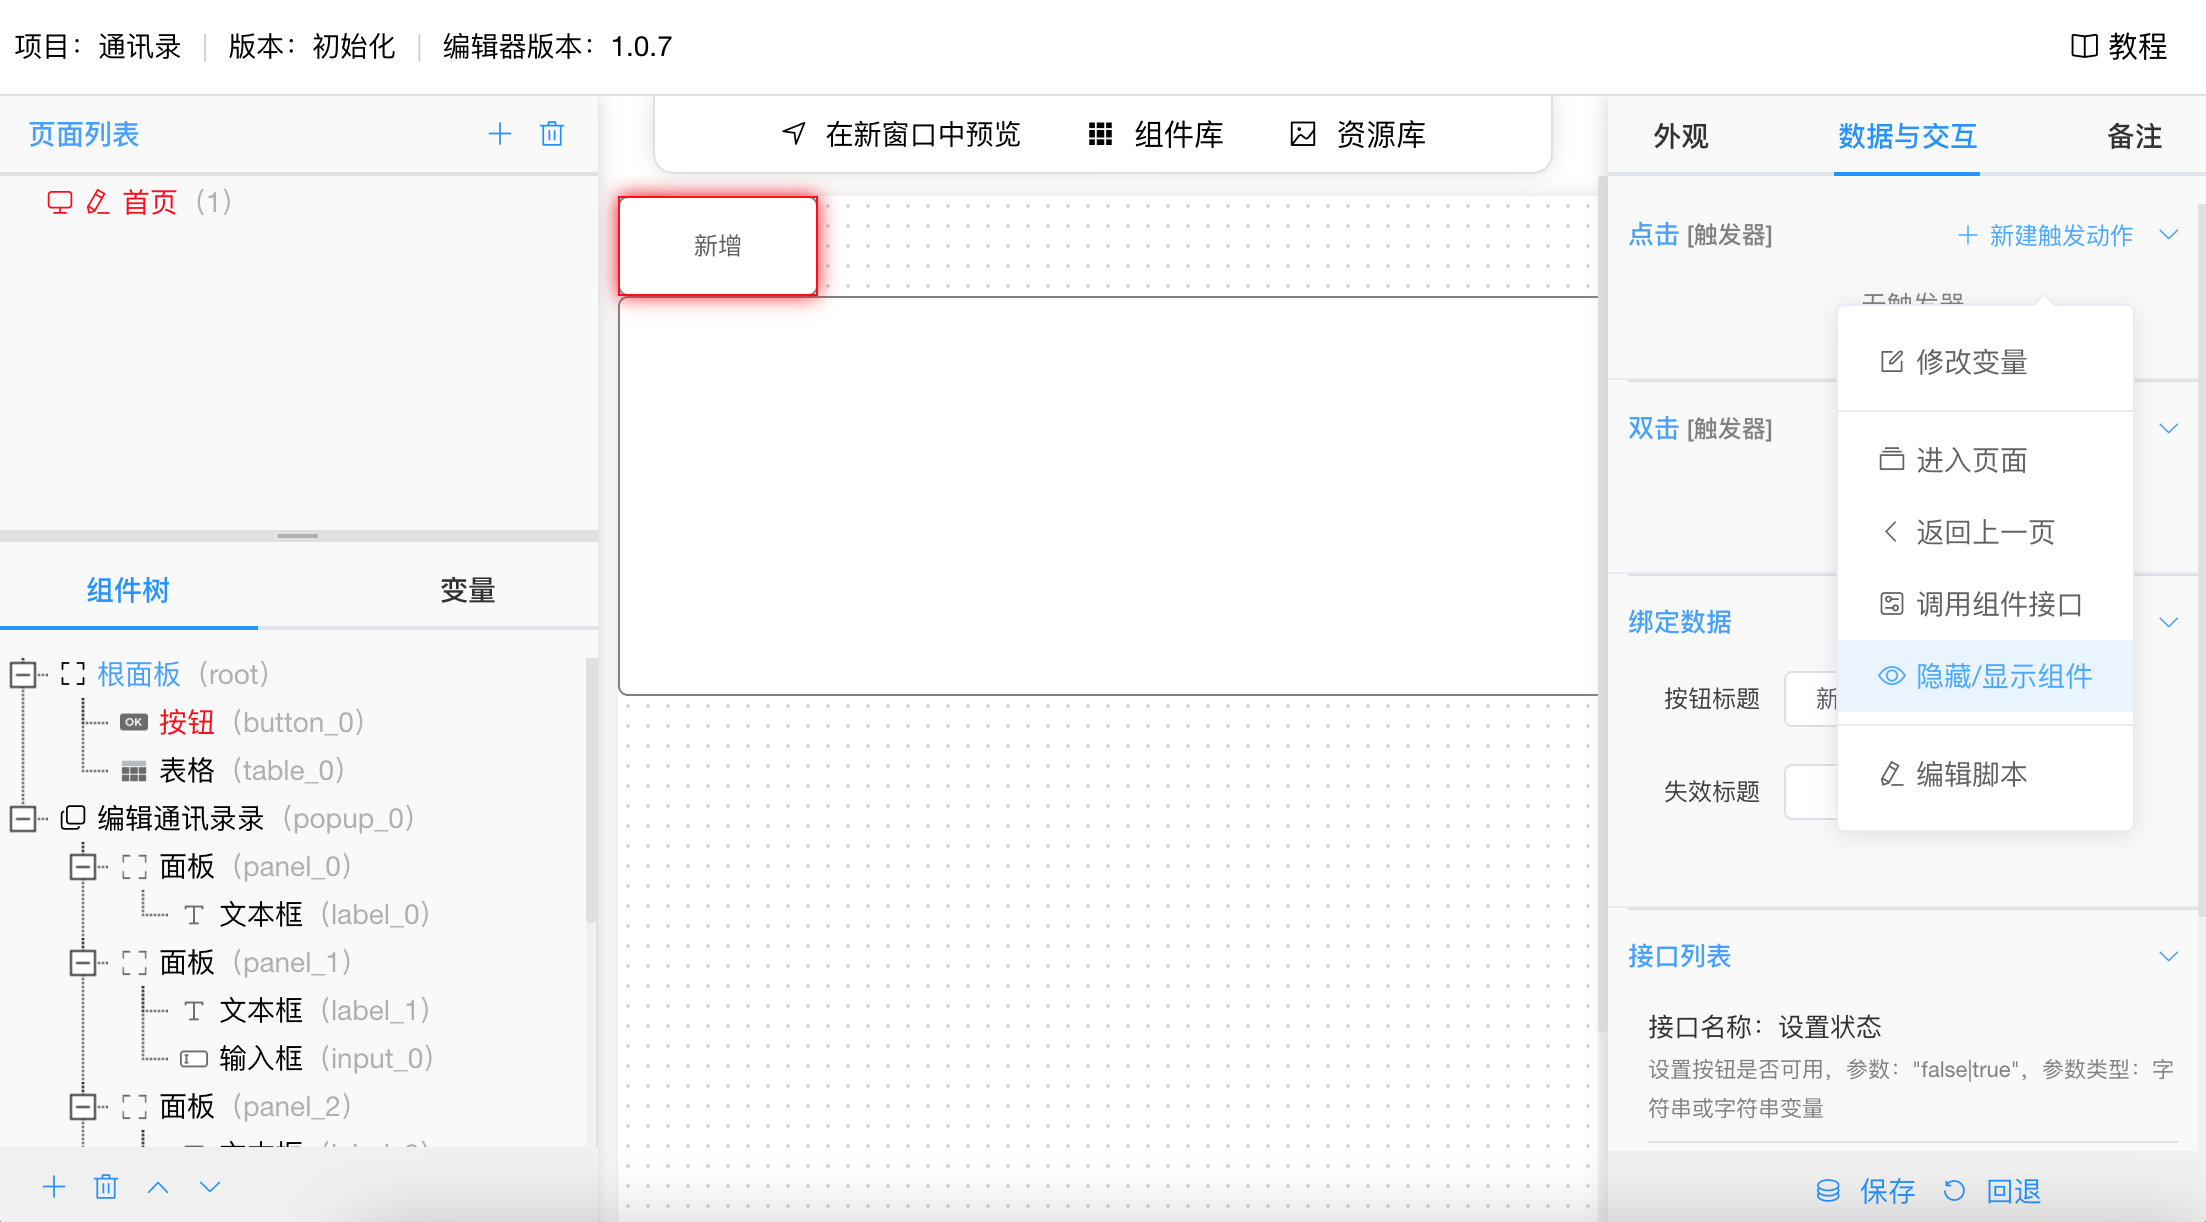Click the trash icon below the component tree
This screenshot has width=2206, height=1222.
coord(106,1187)
